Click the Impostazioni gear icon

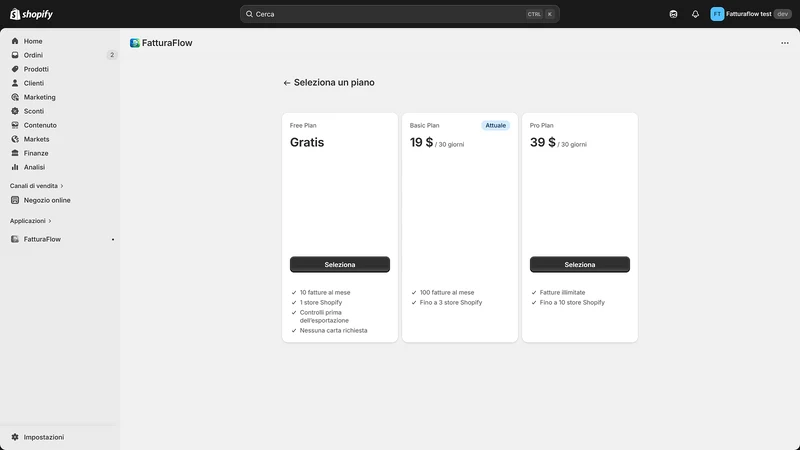[15, 437]
